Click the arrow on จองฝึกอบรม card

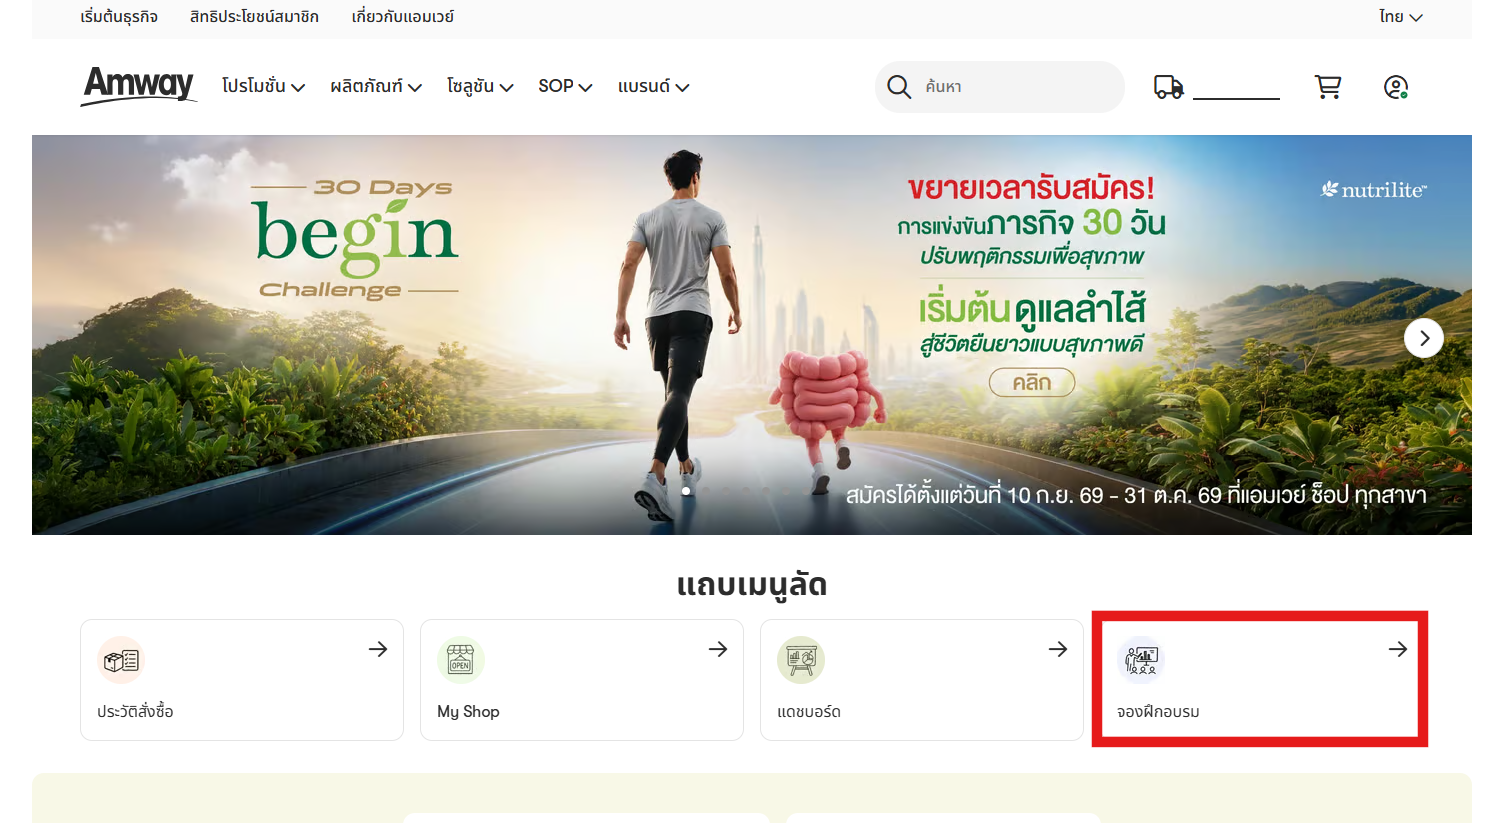[1398, 649]
